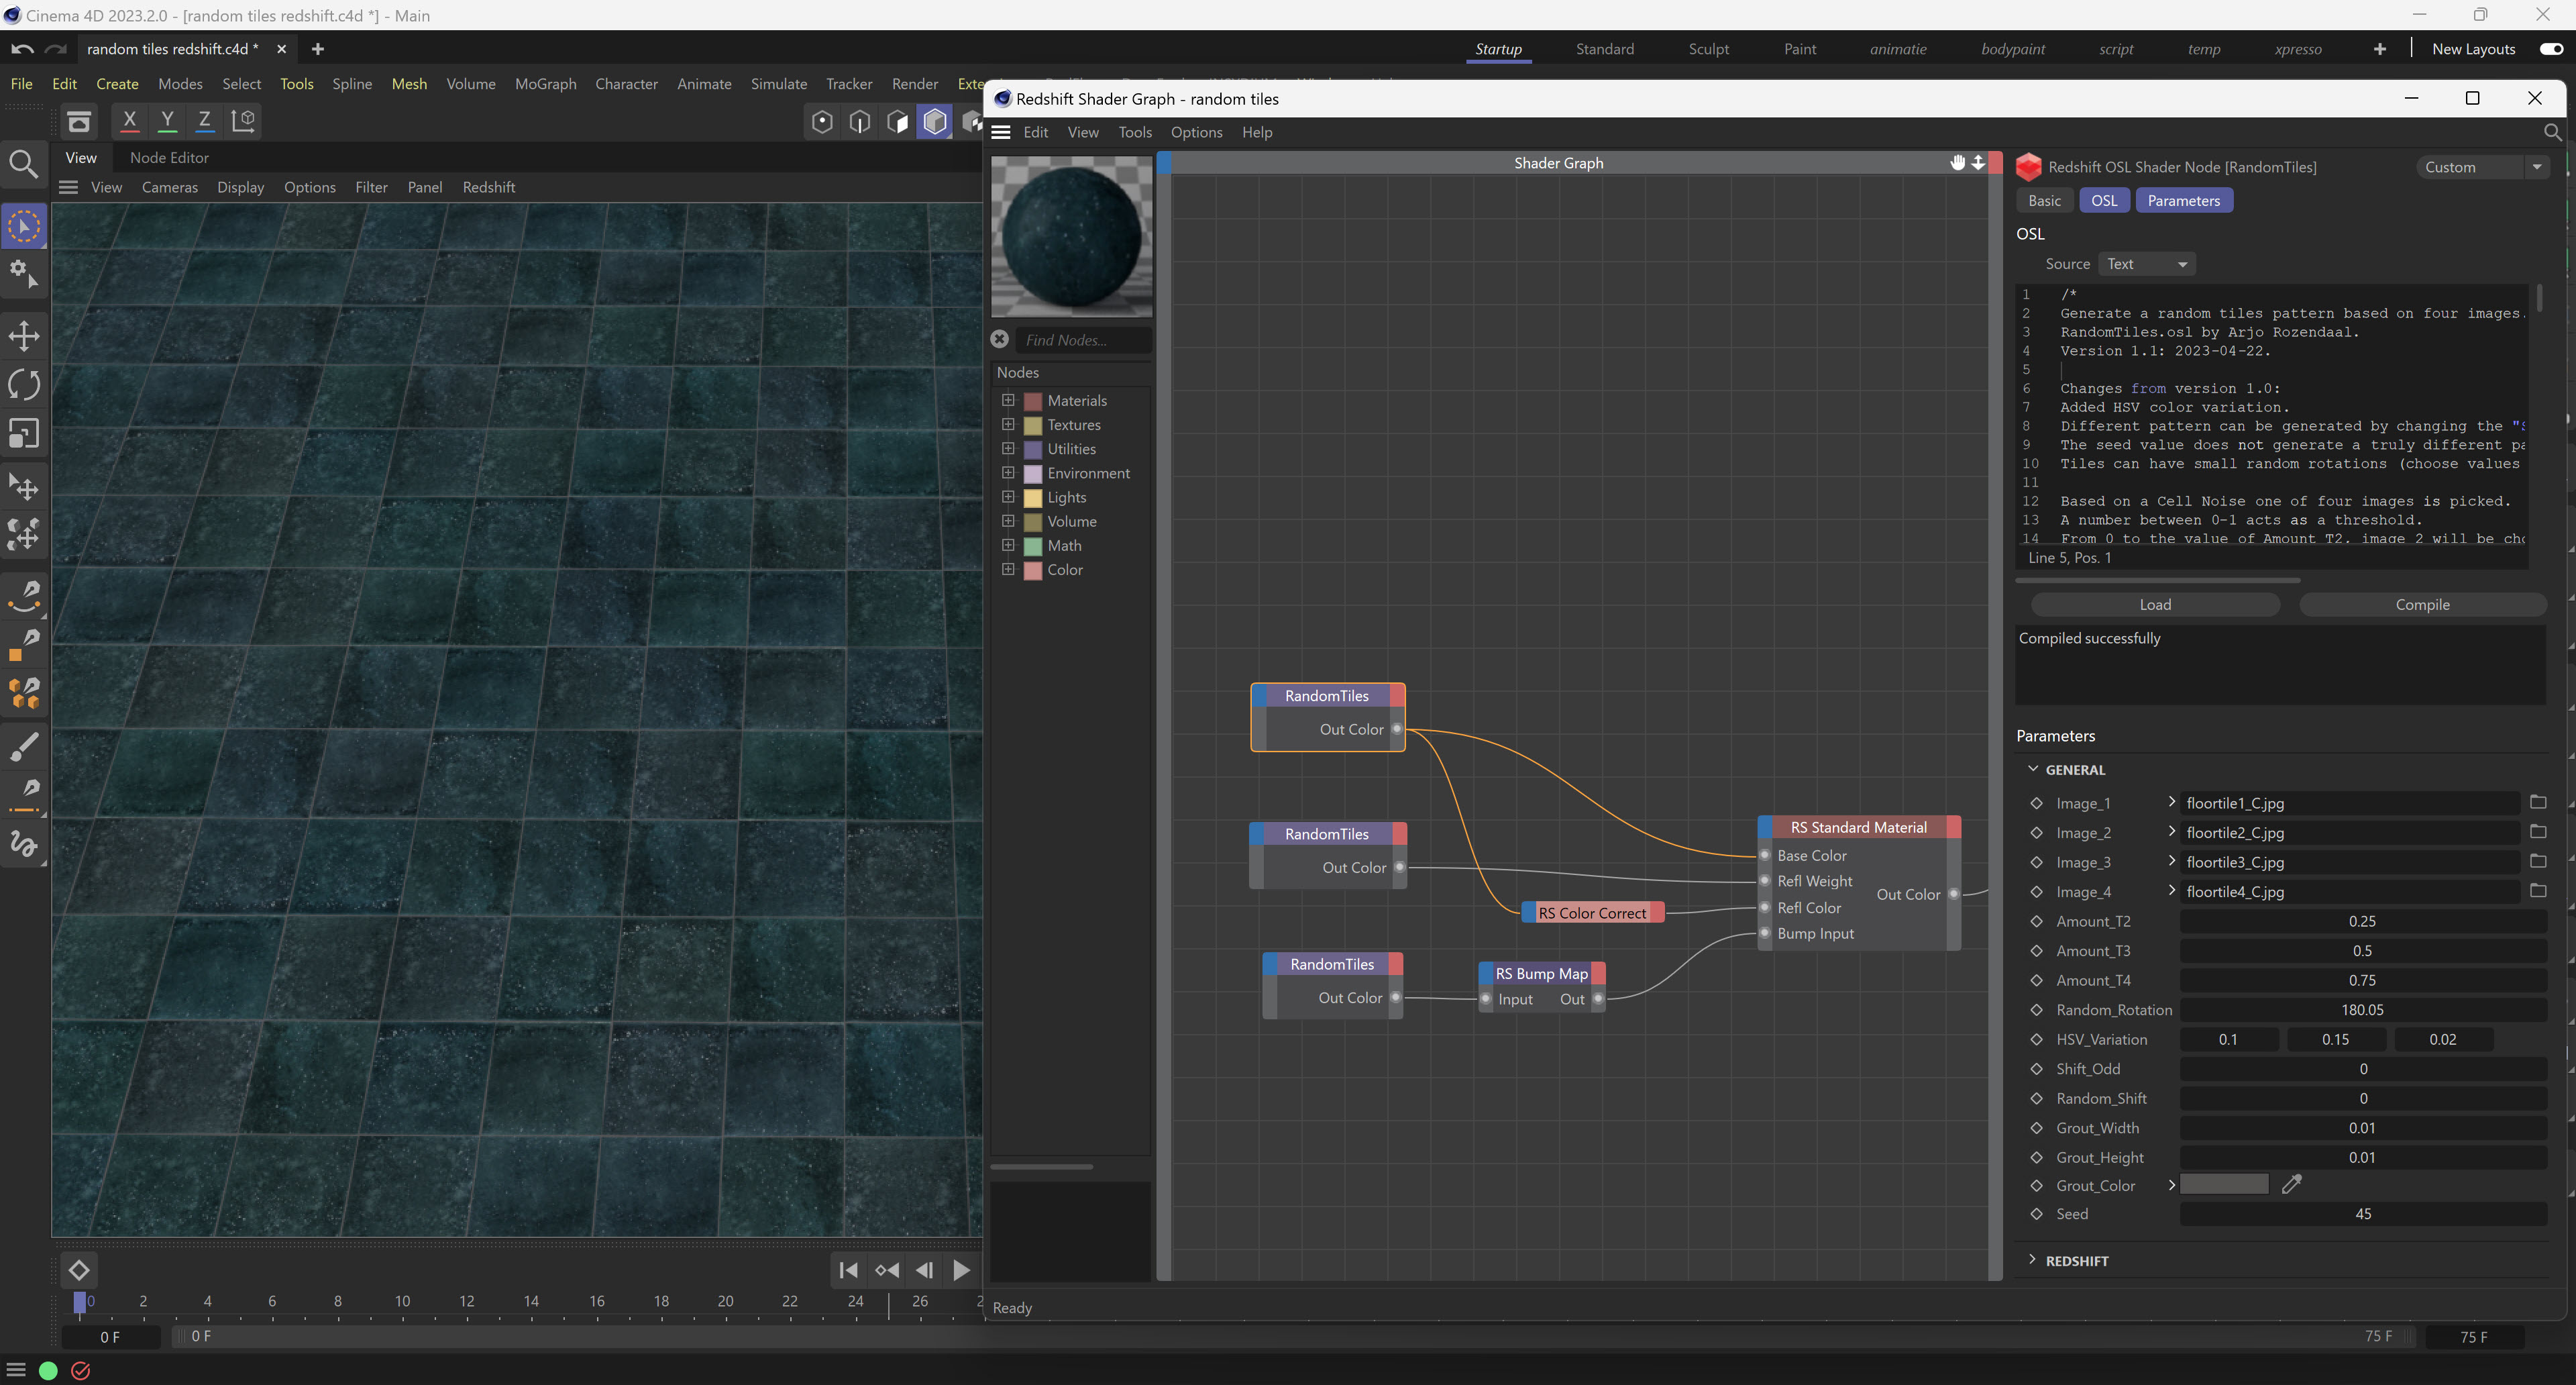Open the Source Text dropdown
The height and width of the screenshot is (1385, 2576).
pyautogui.click(x=2147, y=264)
